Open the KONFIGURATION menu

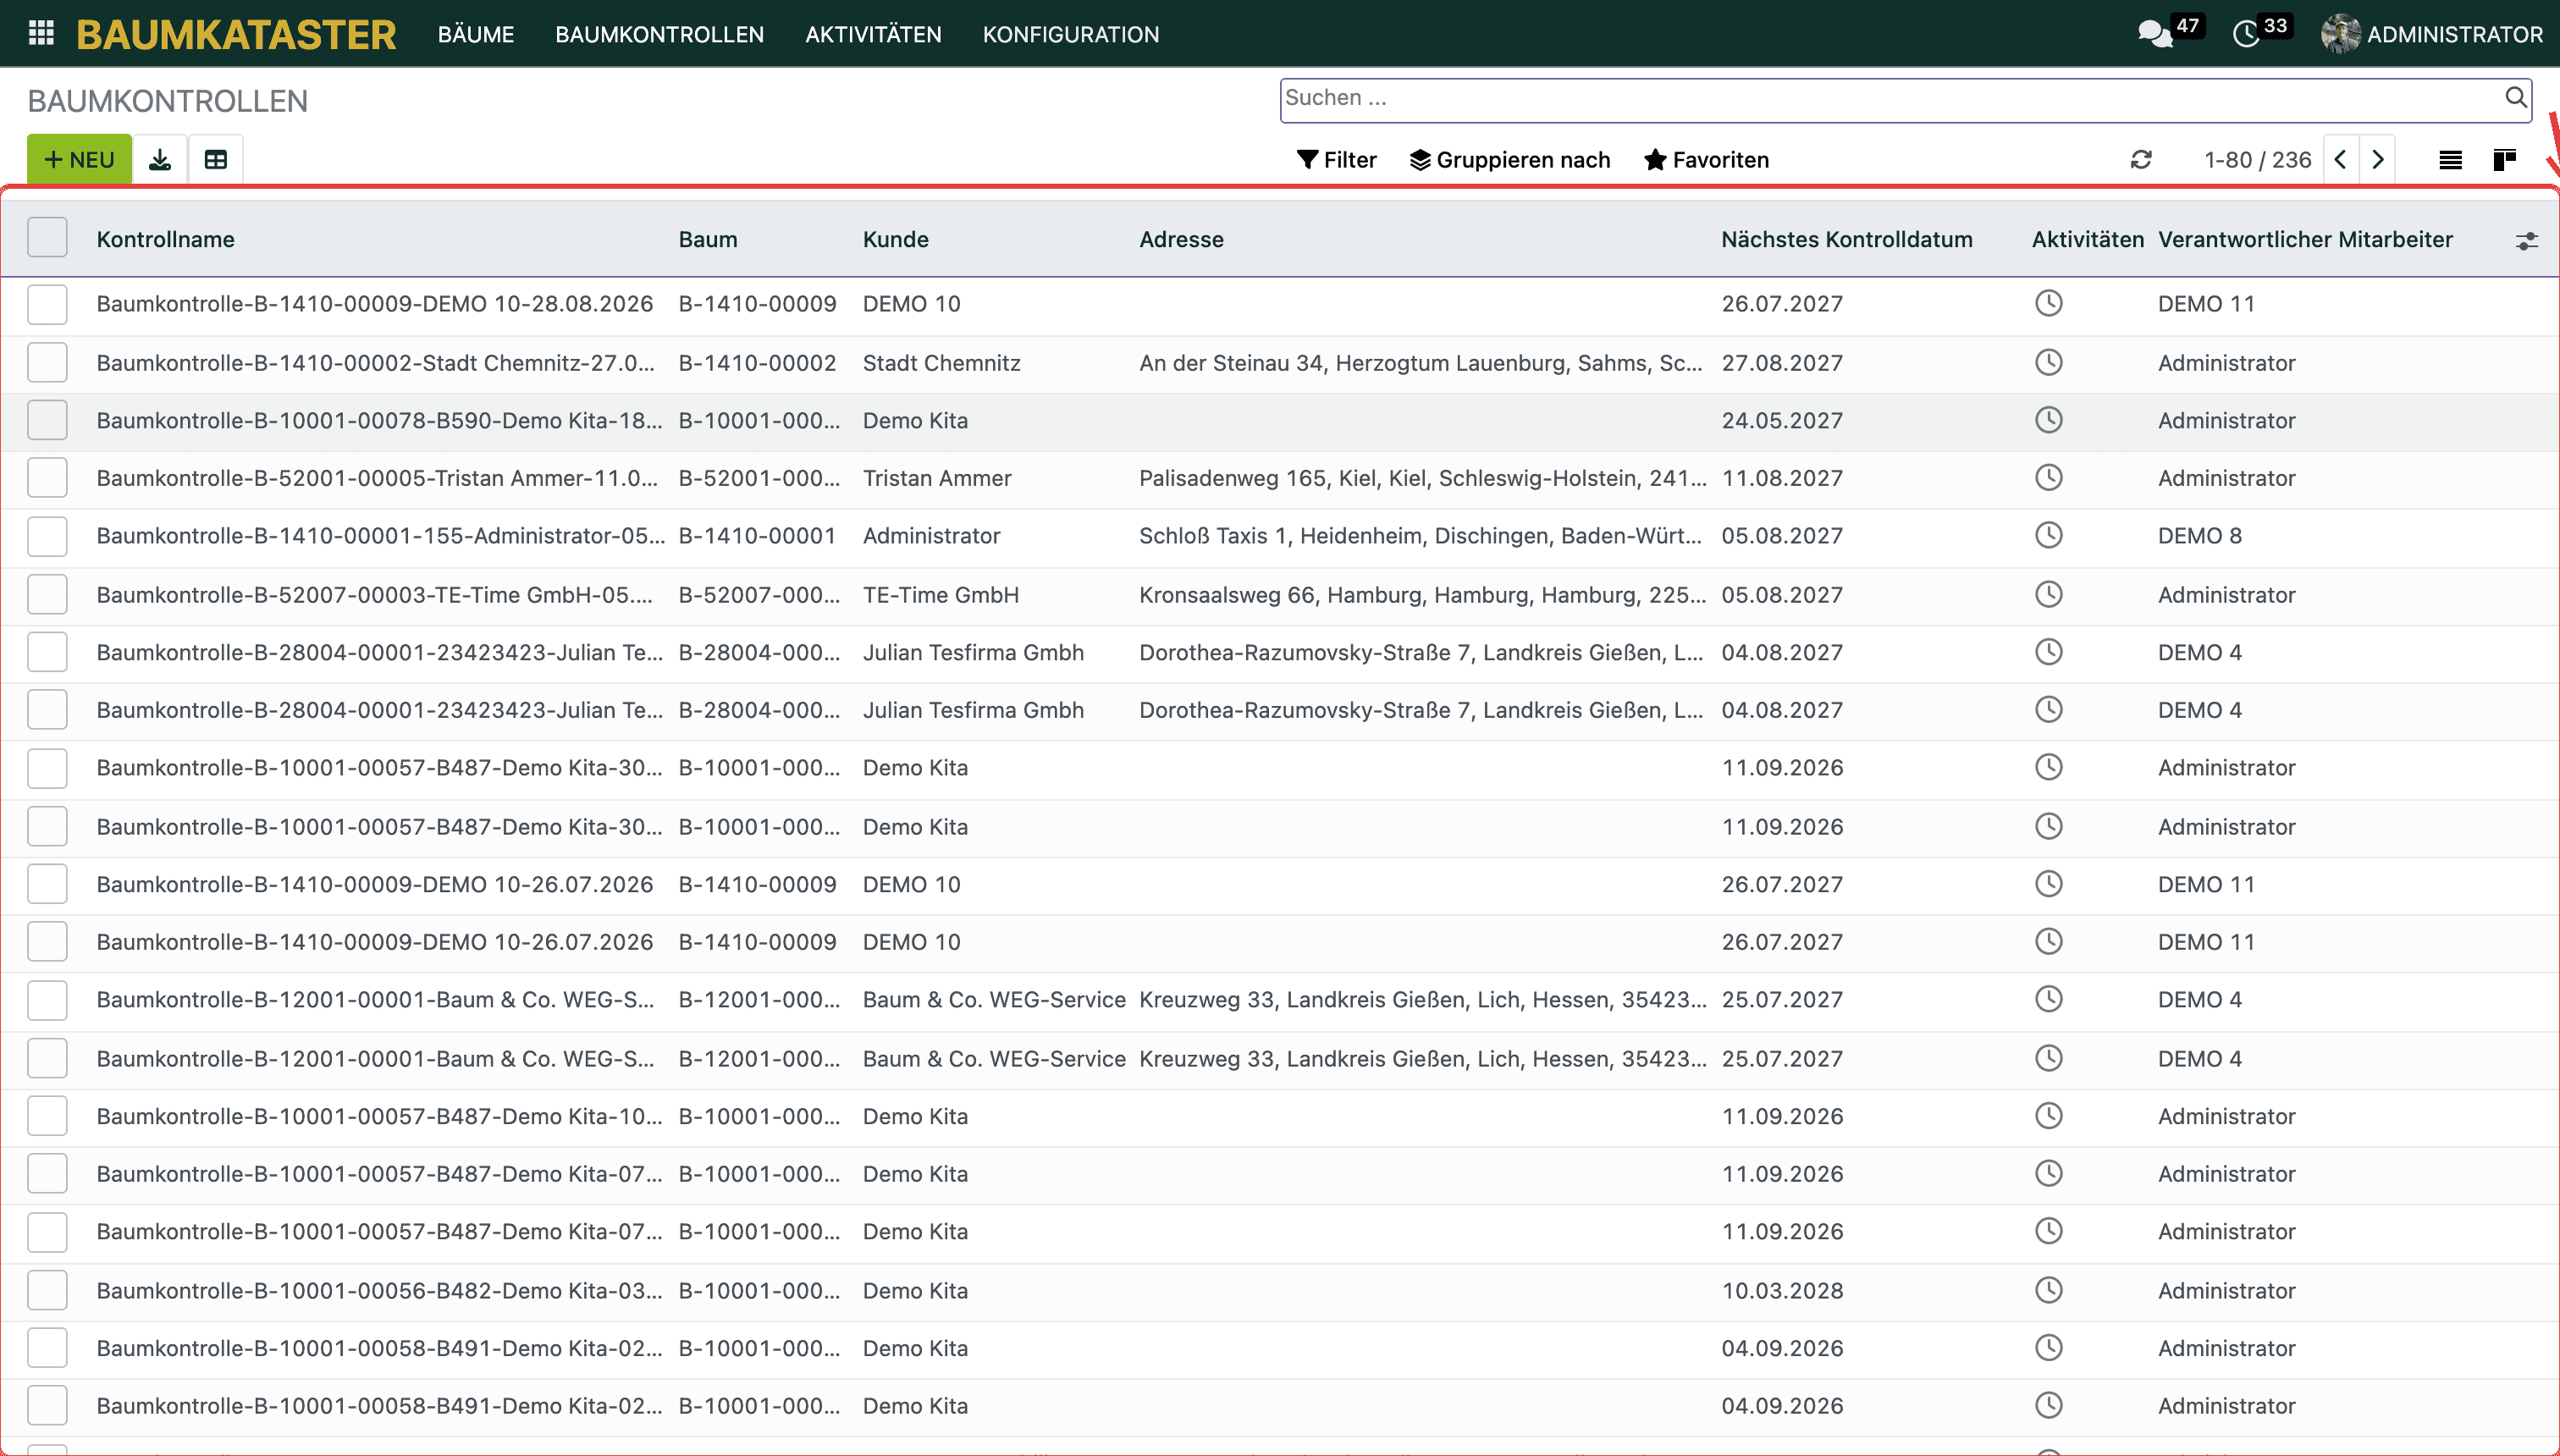coord(1071,34)
